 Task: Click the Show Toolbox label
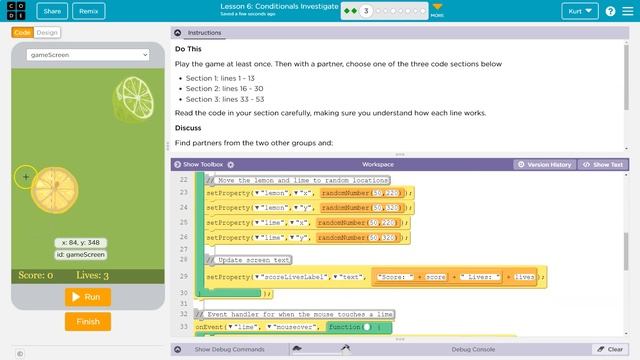coord(203,164)
